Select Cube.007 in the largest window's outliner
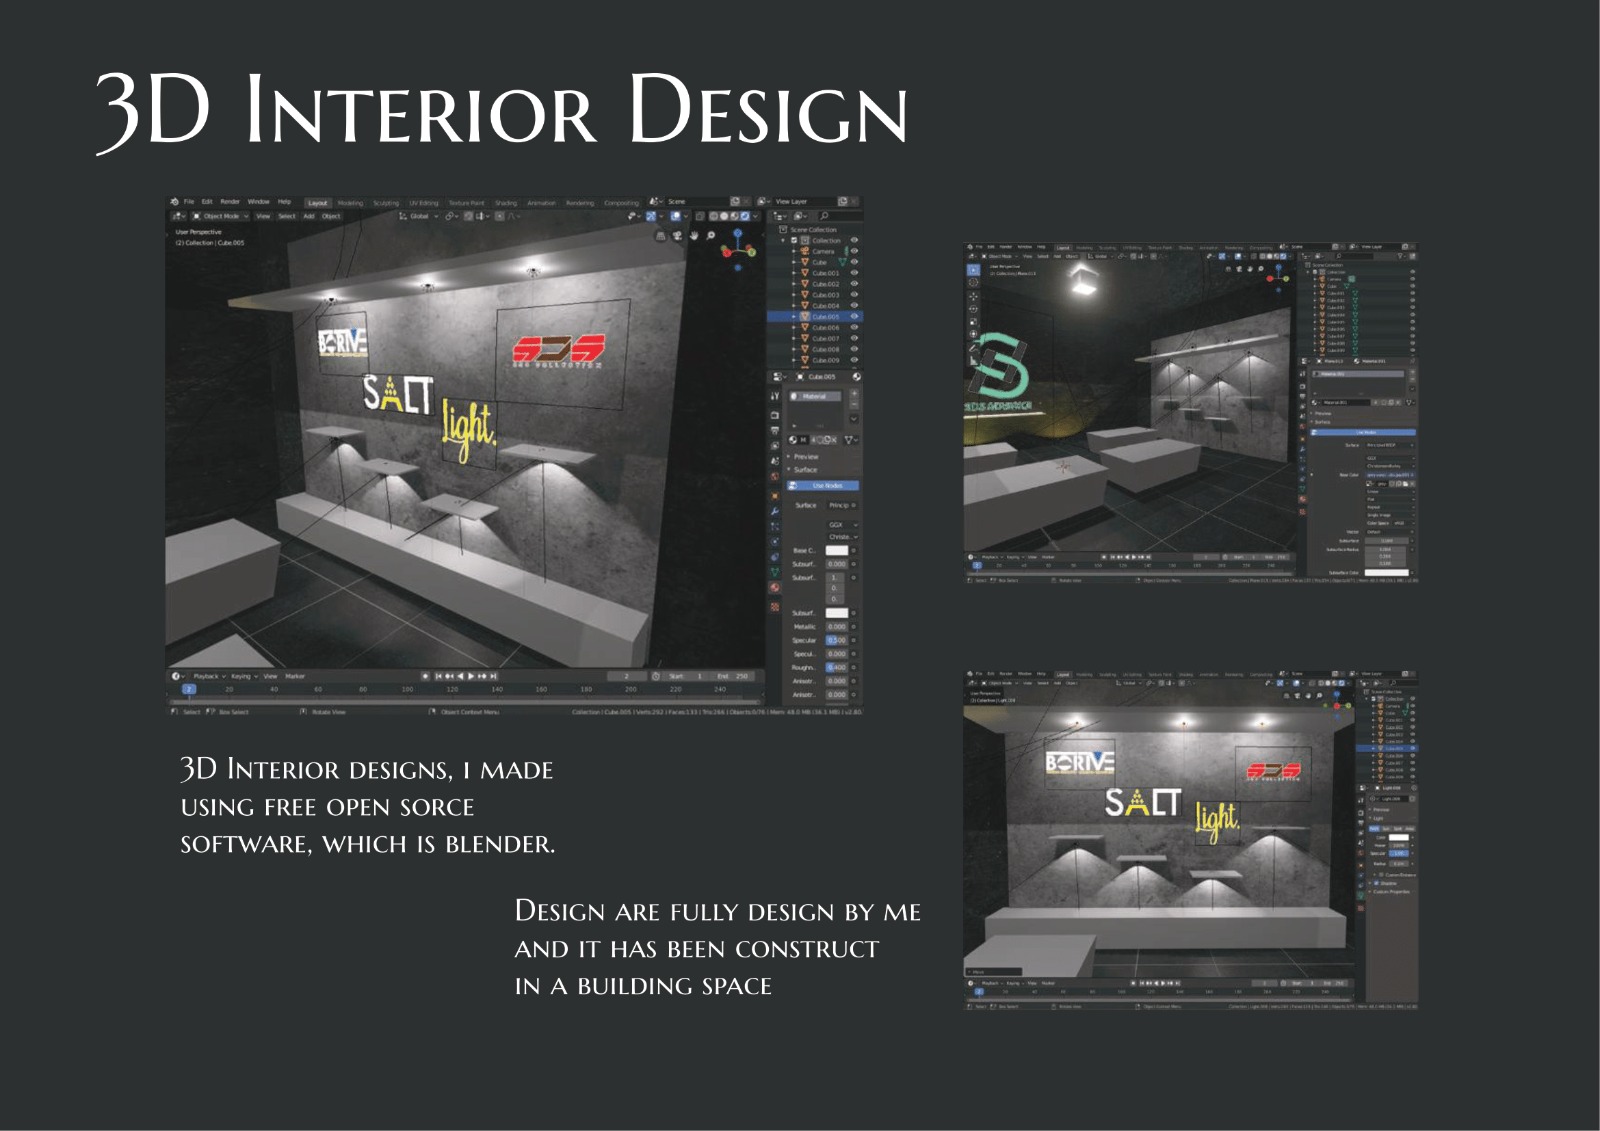1600x1131 pixels. (x=825, y=339)
